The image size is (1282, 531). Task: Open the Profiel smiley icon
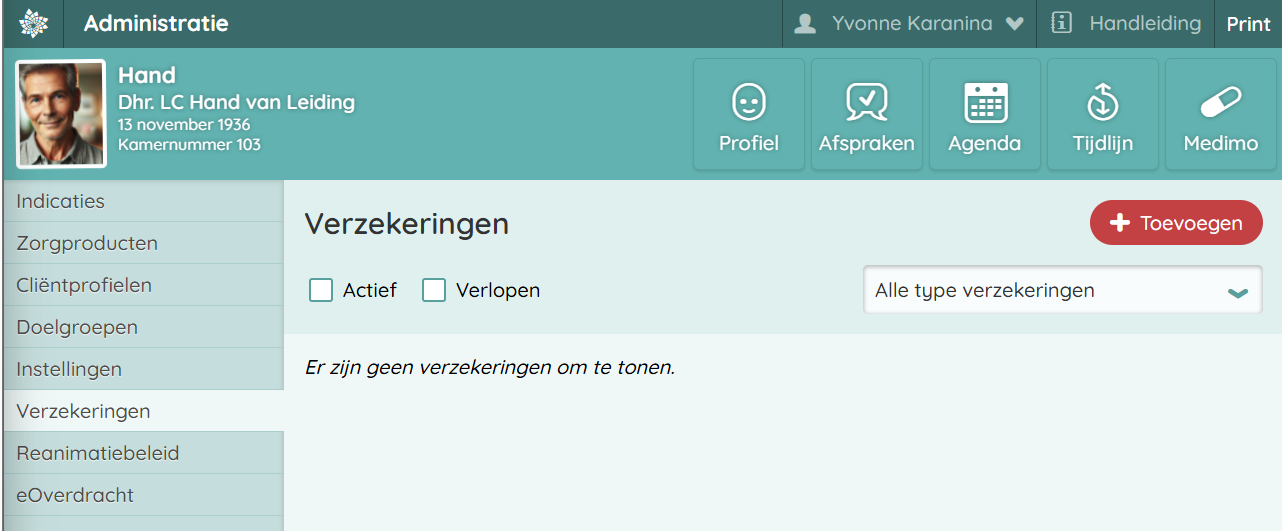pyautogui.click(x=748, y=102)
